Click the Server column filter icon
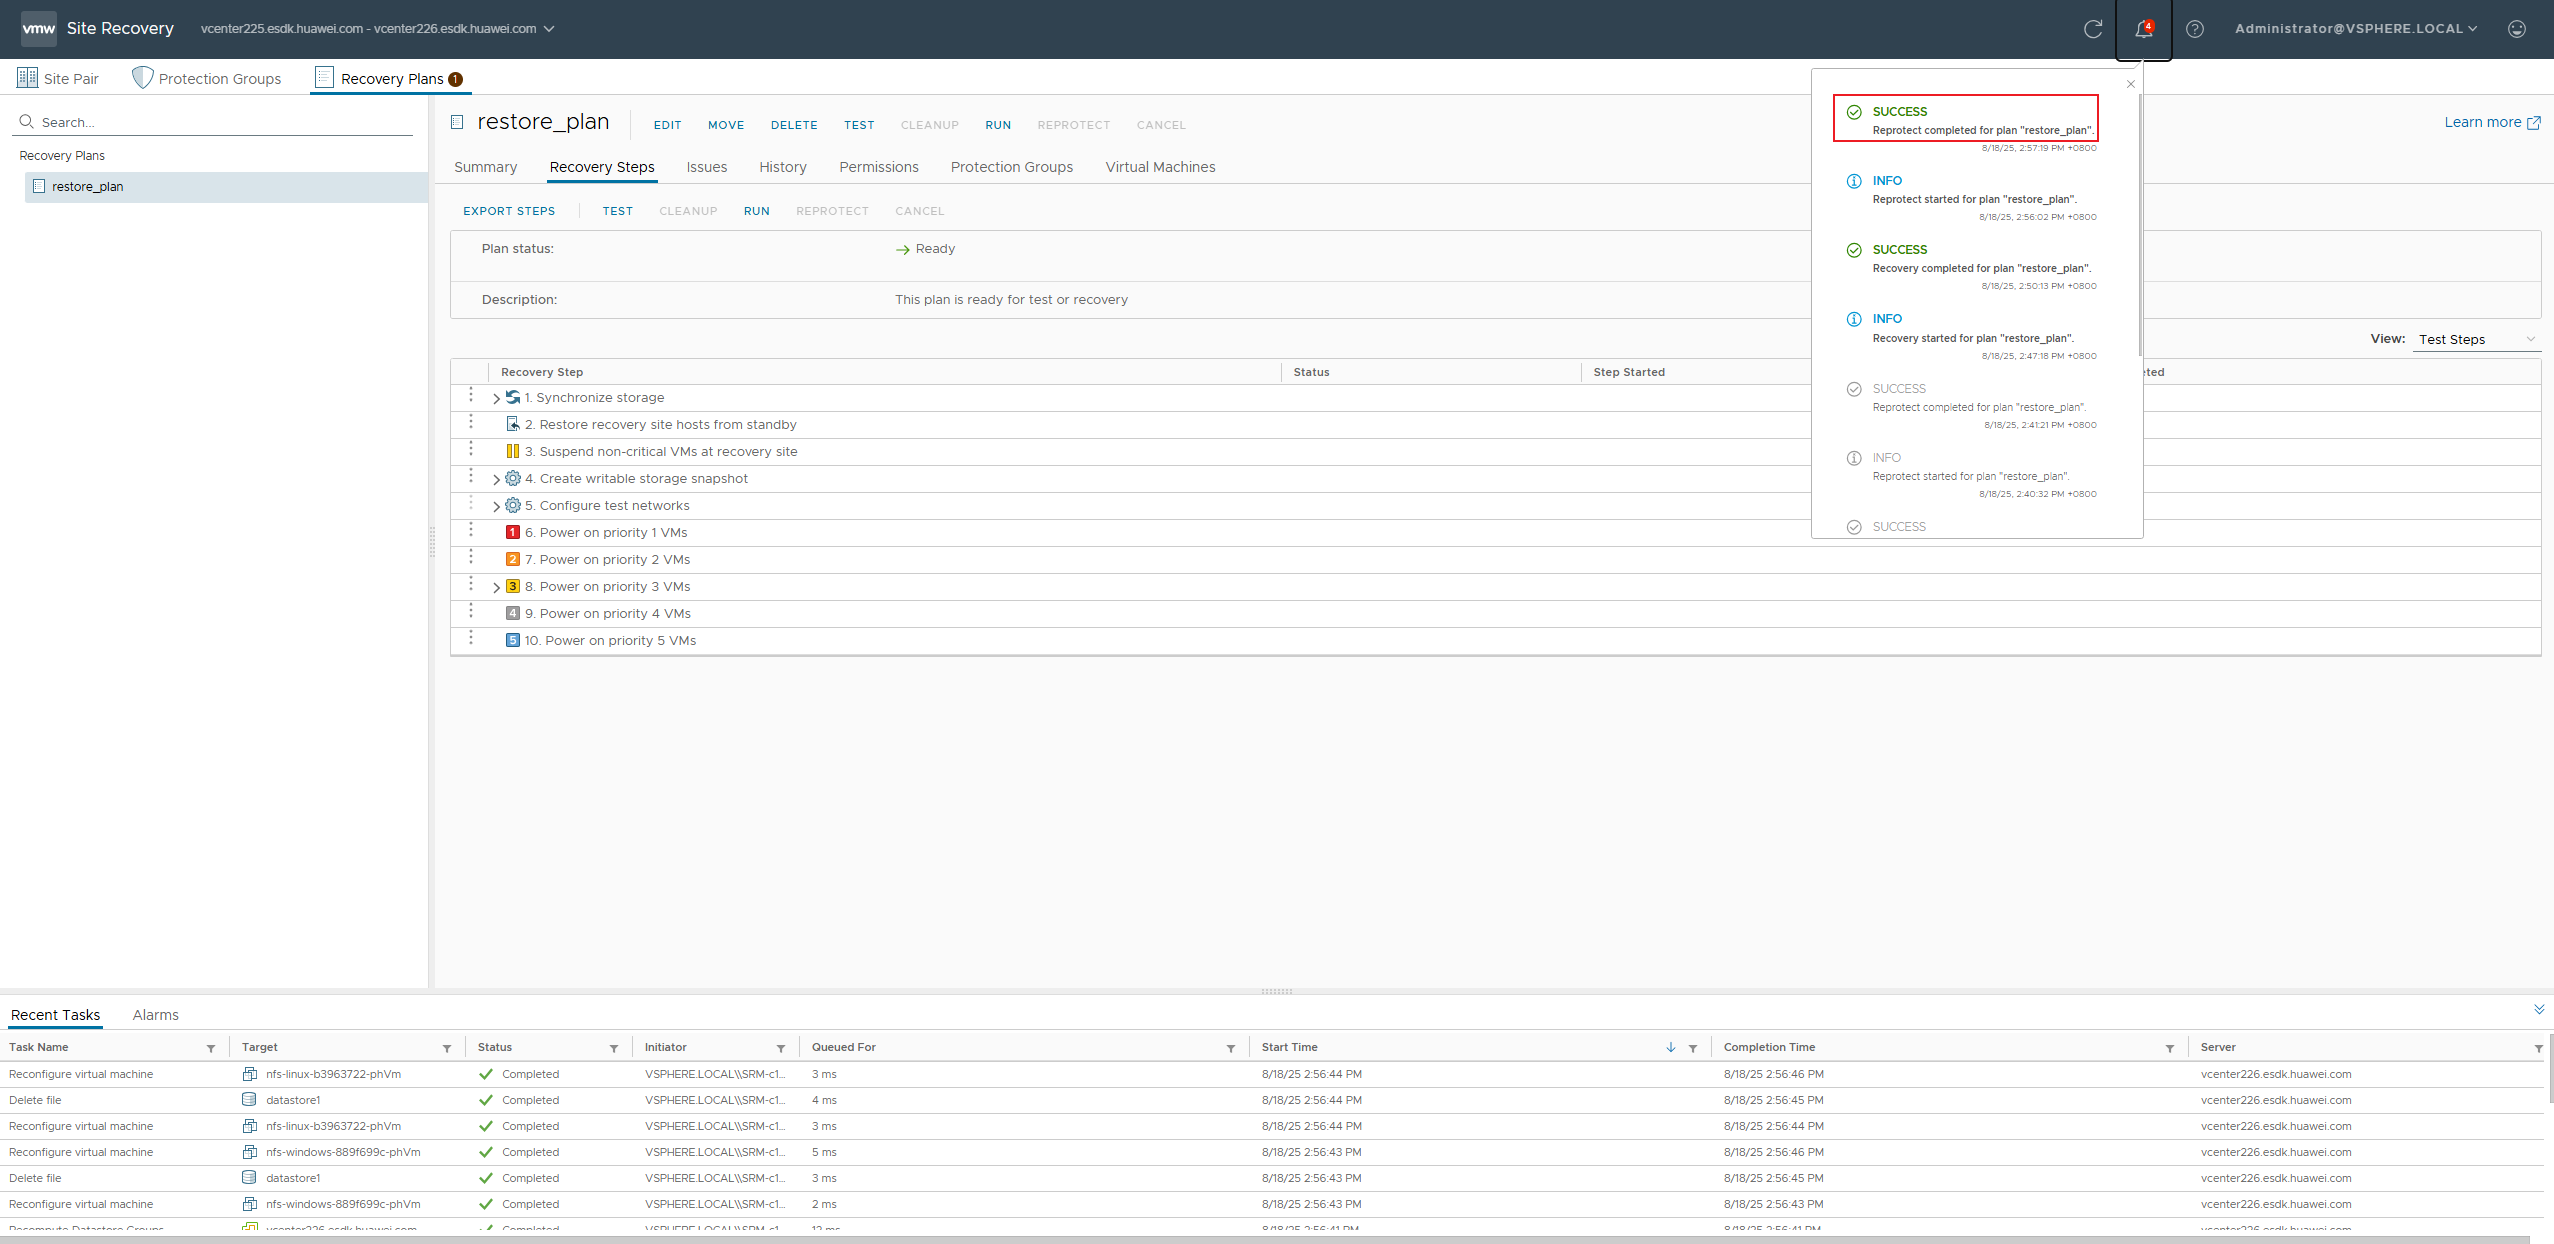The width and height of the screenshot is (2554, 1244). [2538, 1048]
